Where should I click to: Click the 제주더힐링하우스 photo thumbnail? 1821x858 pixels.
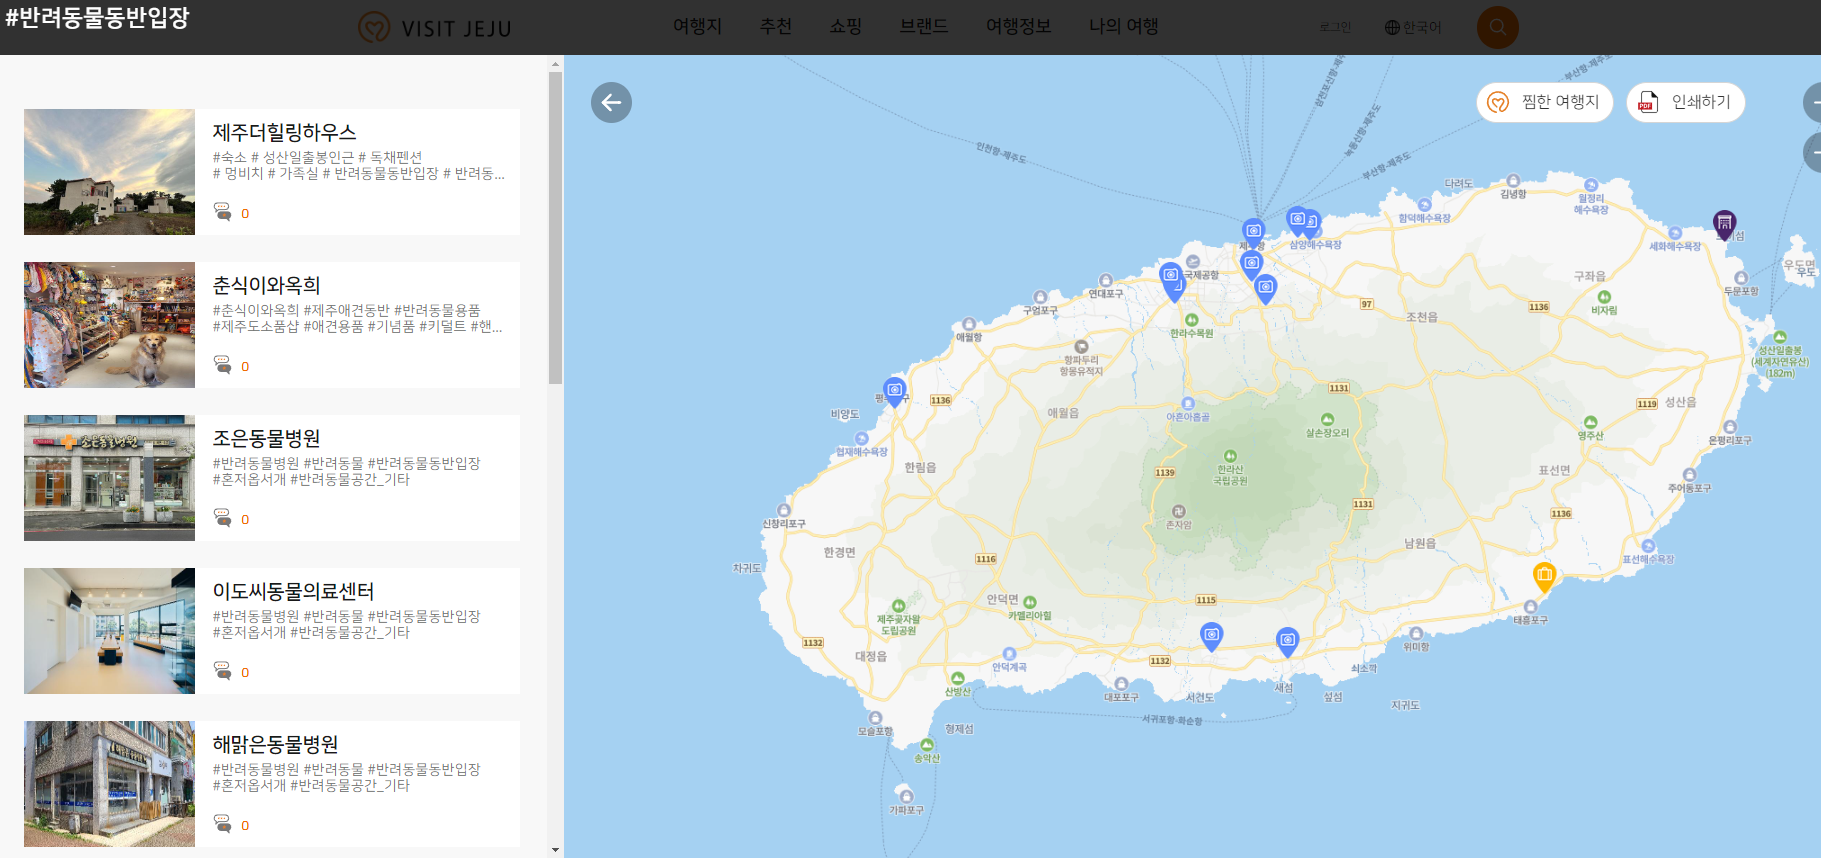tap(109, 172)
